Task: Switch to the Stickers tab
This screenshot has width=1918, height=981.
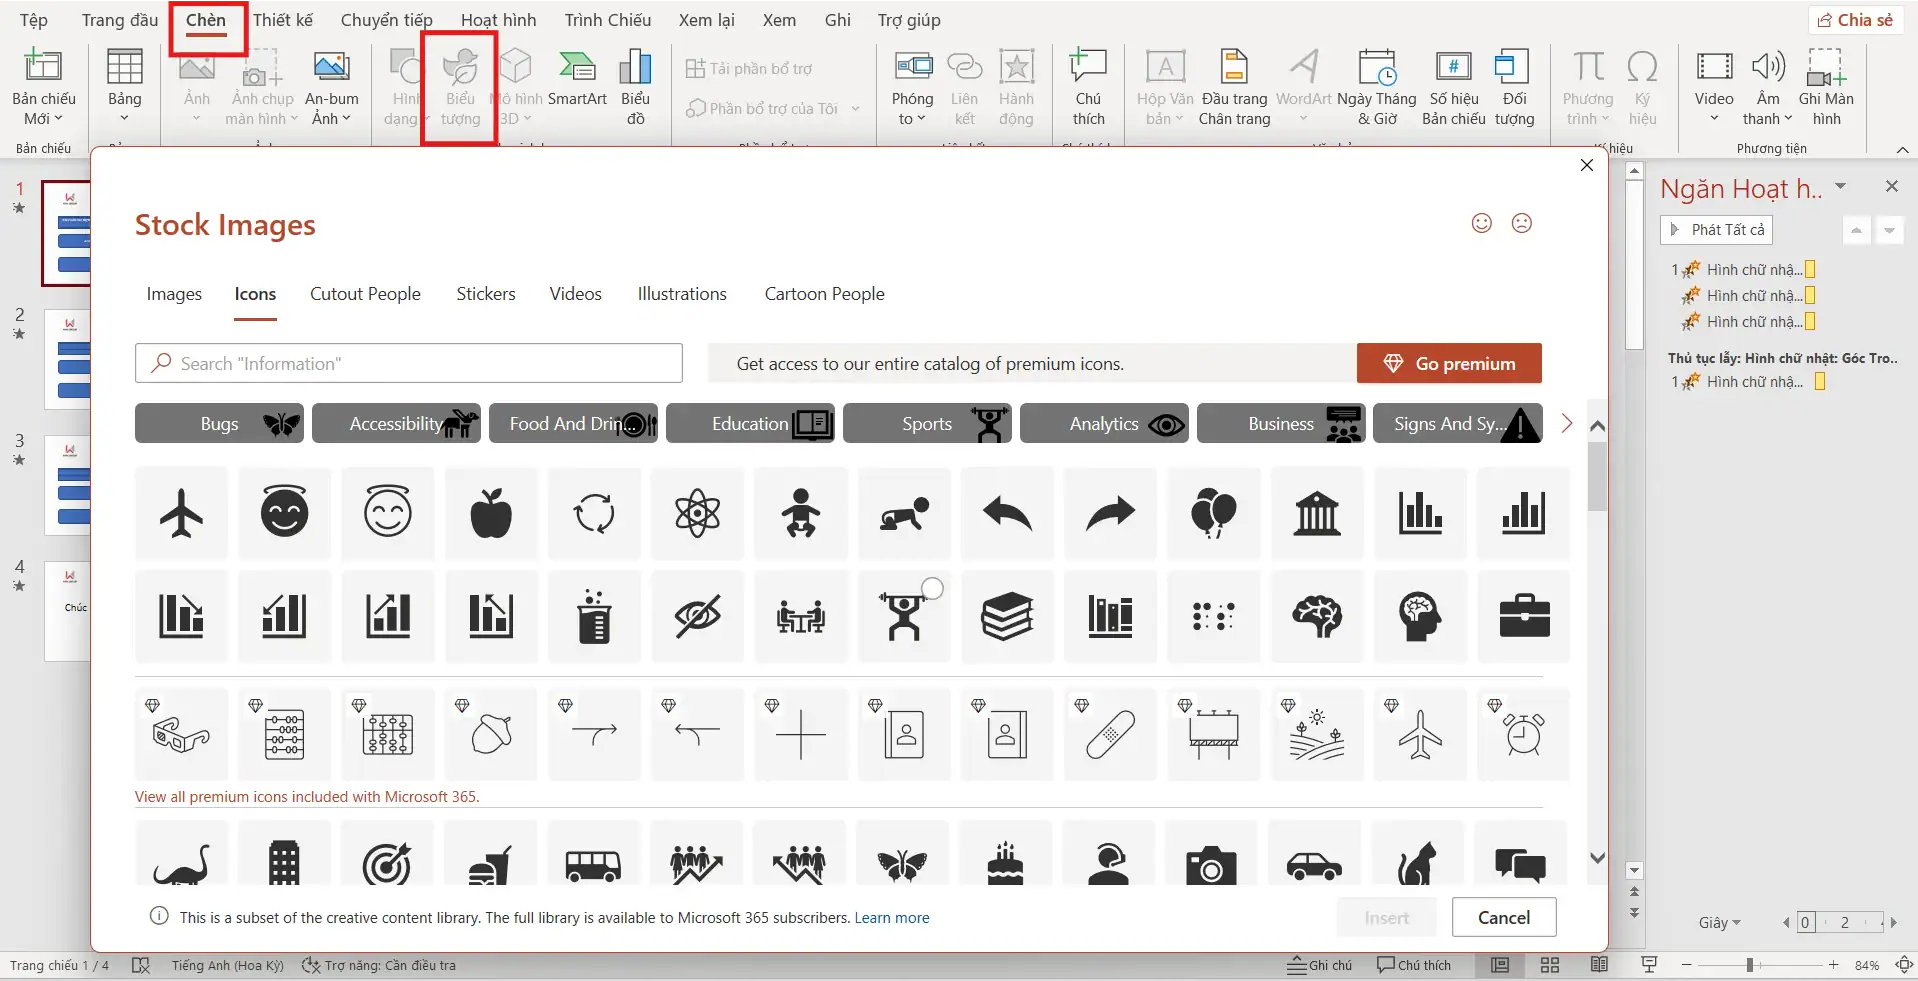Action: 486,294
